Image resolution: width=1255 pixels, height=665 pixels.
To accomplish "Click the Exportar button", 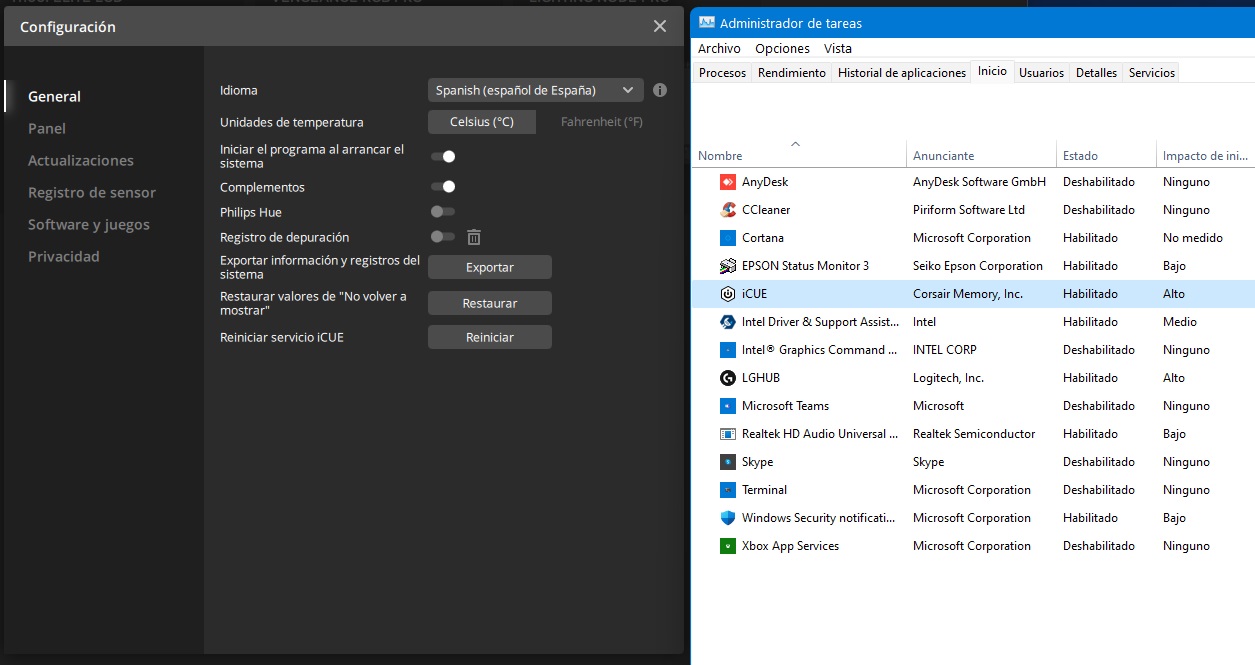I will 490,267.
